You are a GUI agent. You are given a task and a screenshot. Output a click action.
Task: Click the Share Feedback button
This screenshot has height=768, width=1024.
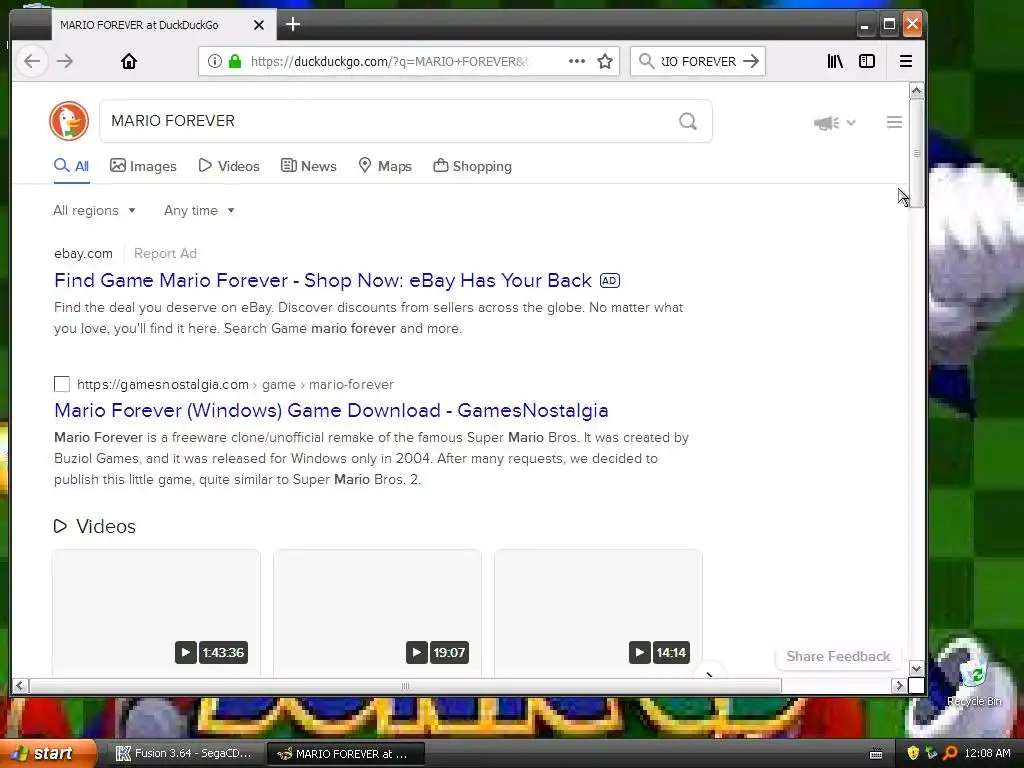tap(838, 656)
